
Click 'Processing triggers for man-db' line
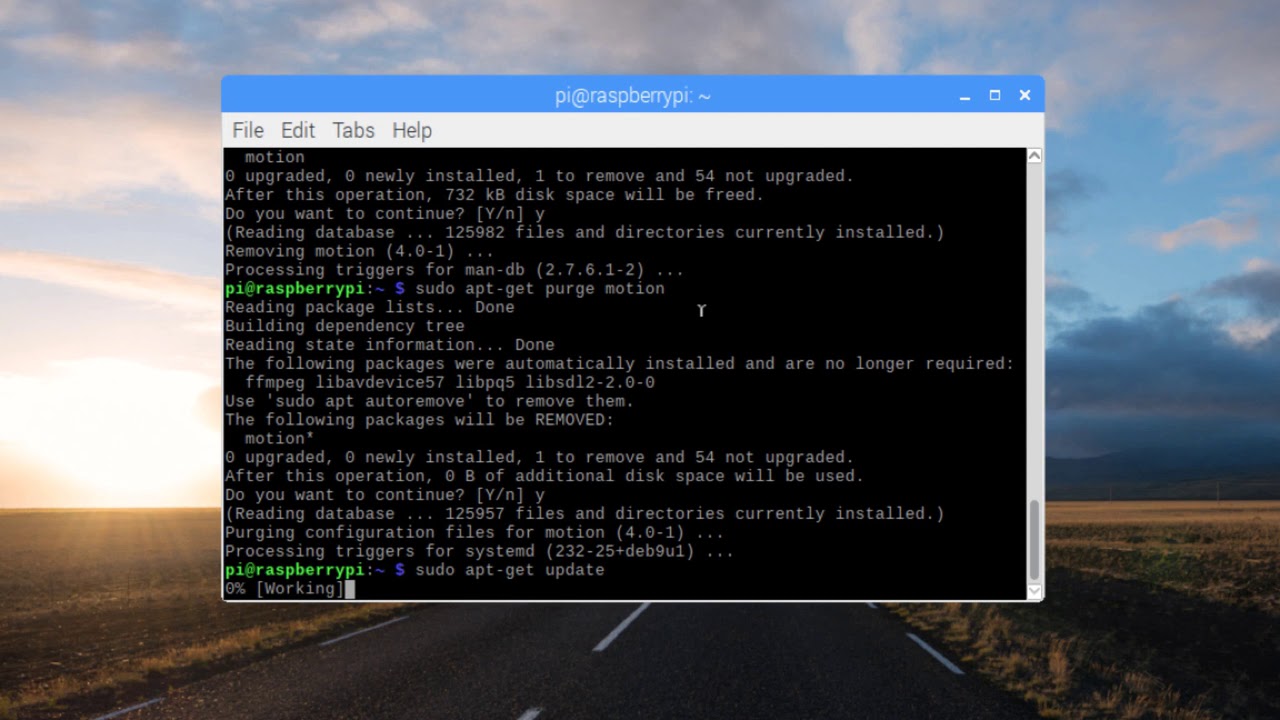point(455,270)
